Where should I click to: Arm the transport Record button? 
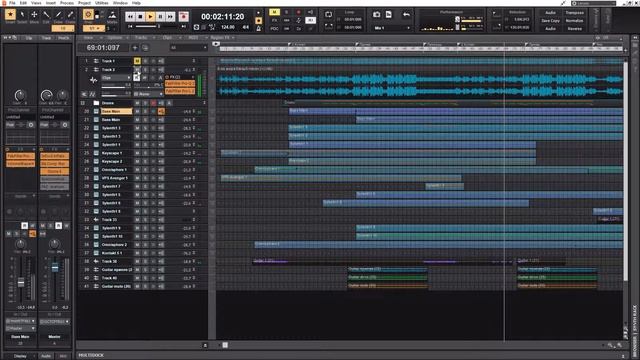[184, 16]
